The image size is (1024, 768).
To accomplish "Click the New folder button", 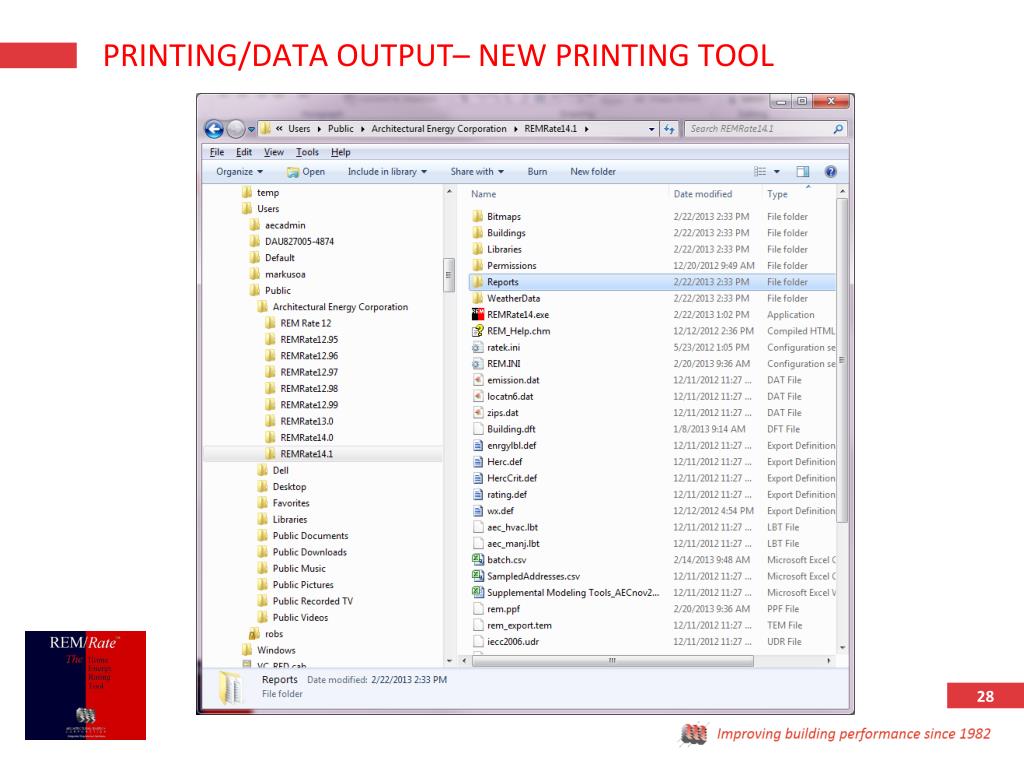I will click(592, 172).
